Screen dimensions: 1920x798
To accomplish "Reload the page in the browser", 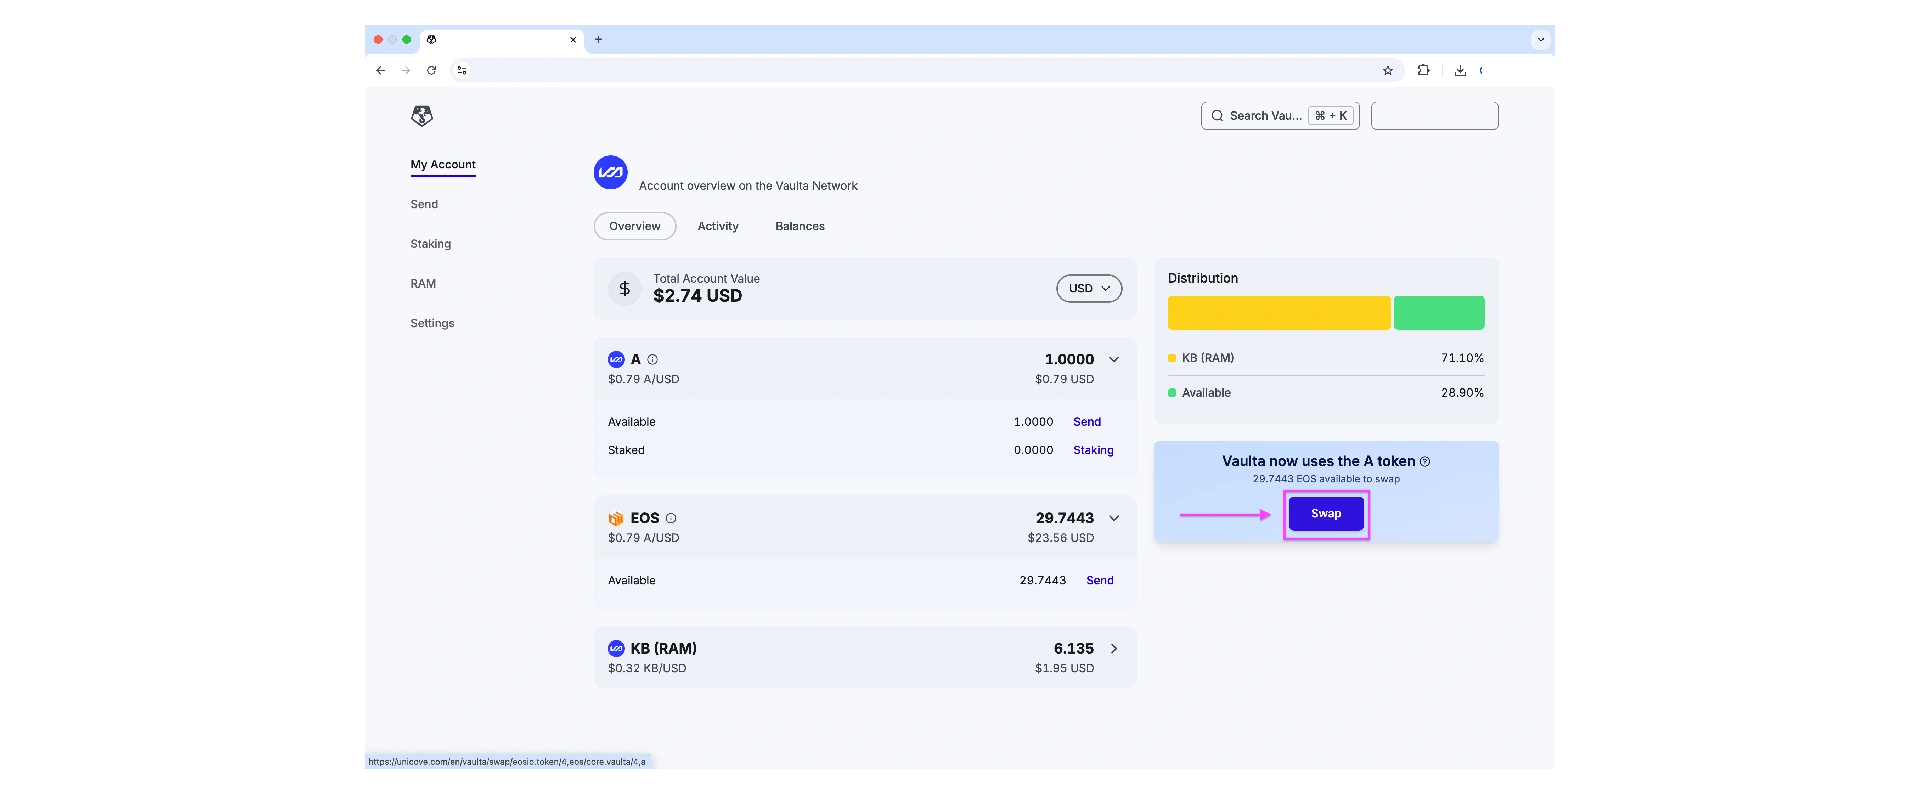I will click(432, 70).
